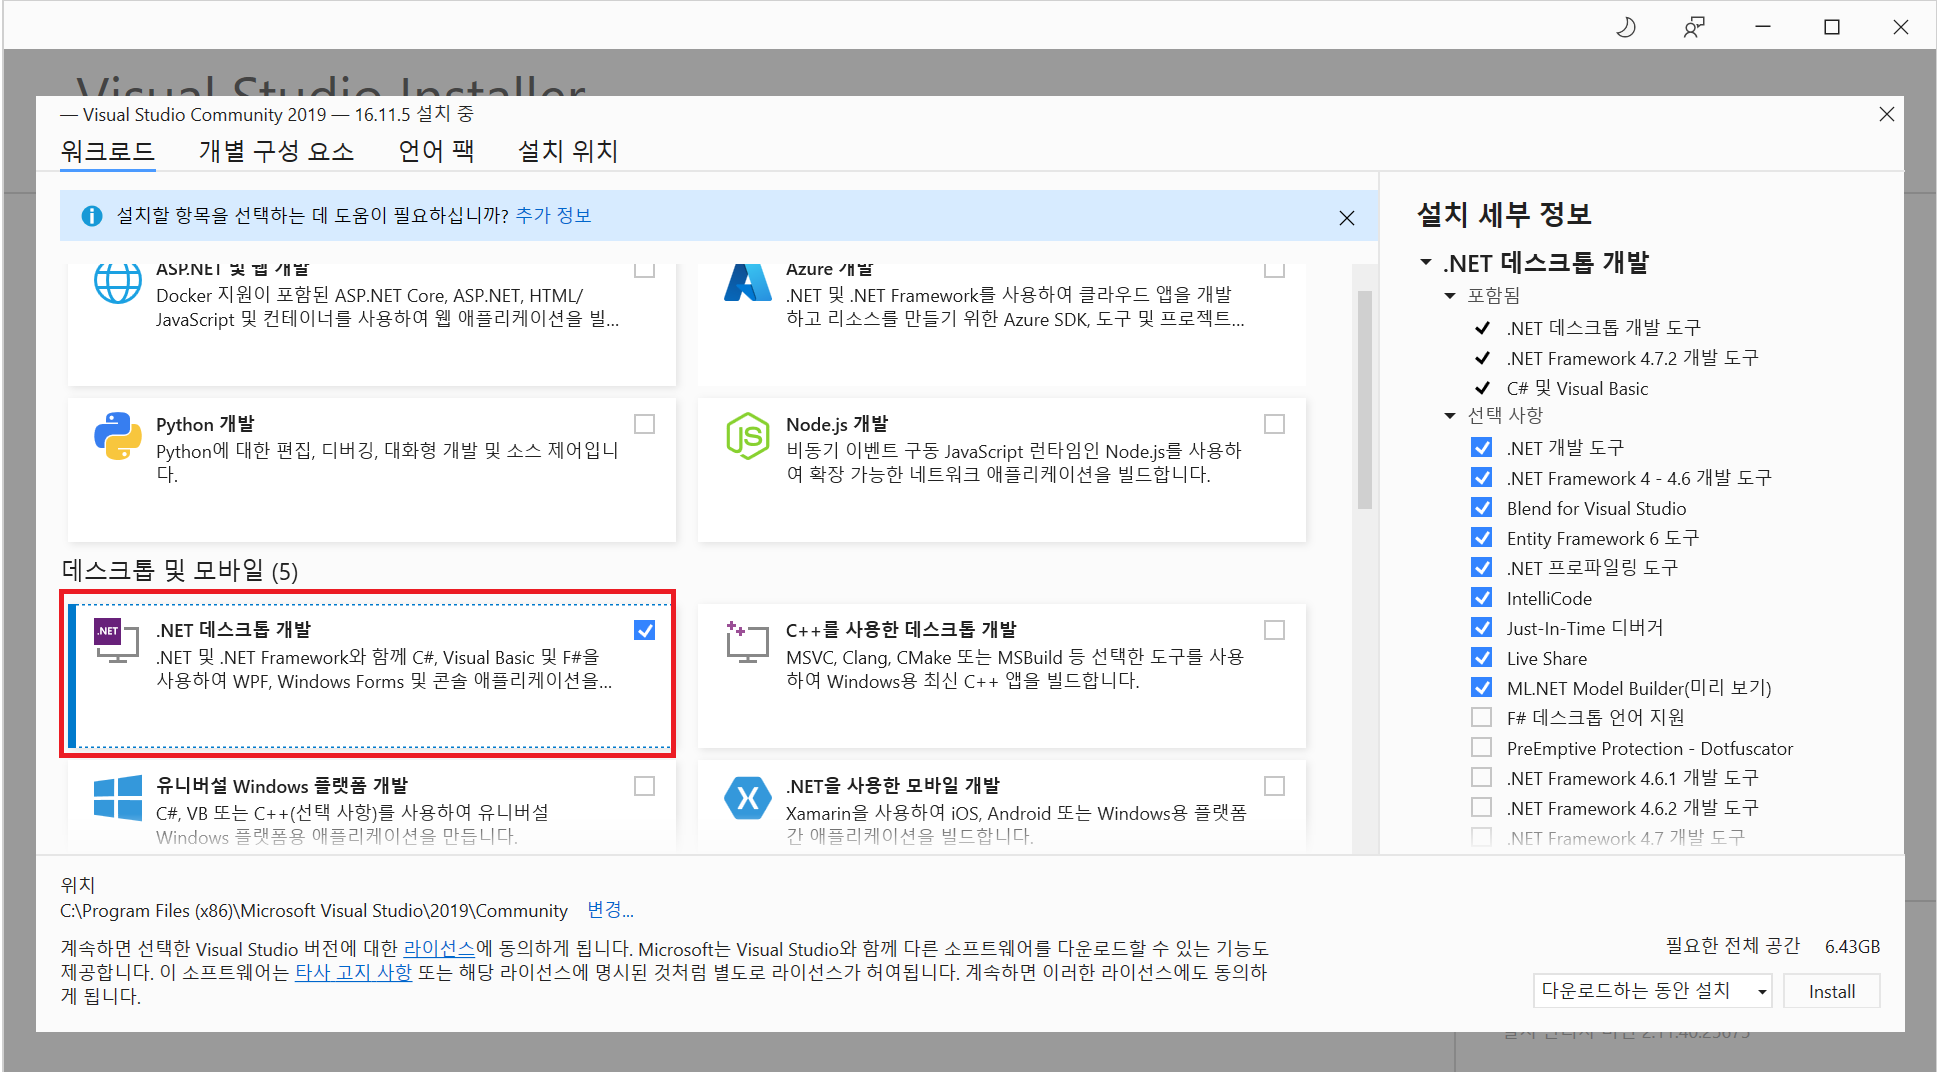This screenshot has width=1938, height=1072.
Task: Uncheck Entity Framework 6 도구 option
Action: [x=1482, y=537]
